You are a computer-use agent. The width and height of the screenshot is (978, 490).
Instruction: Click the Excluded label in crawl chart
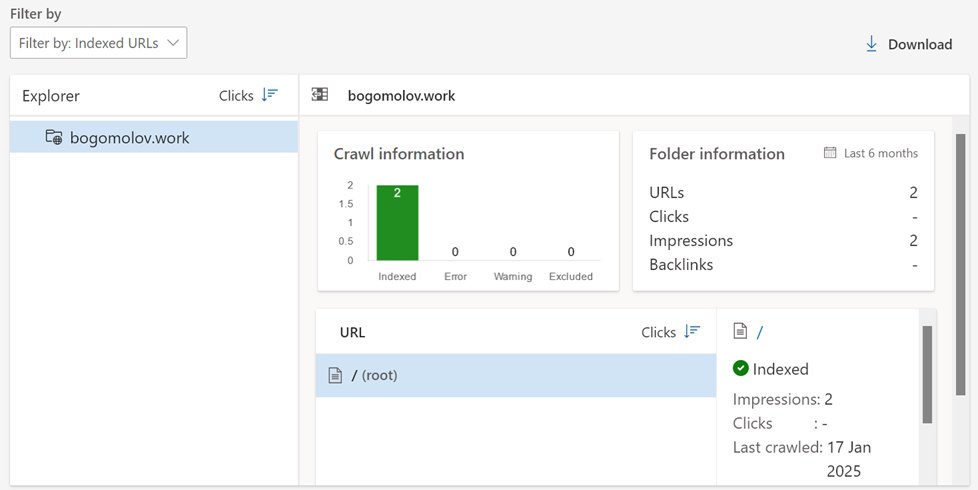coord(570,276)
